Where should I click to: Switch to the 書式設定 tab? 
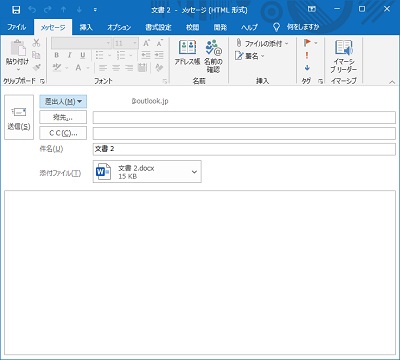tap(158, 27)
